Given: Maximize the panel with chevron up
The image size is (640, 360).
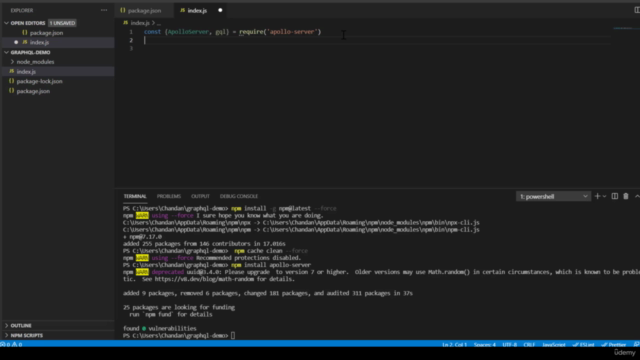Looking at the screenshot, I should tap(637, 196).
